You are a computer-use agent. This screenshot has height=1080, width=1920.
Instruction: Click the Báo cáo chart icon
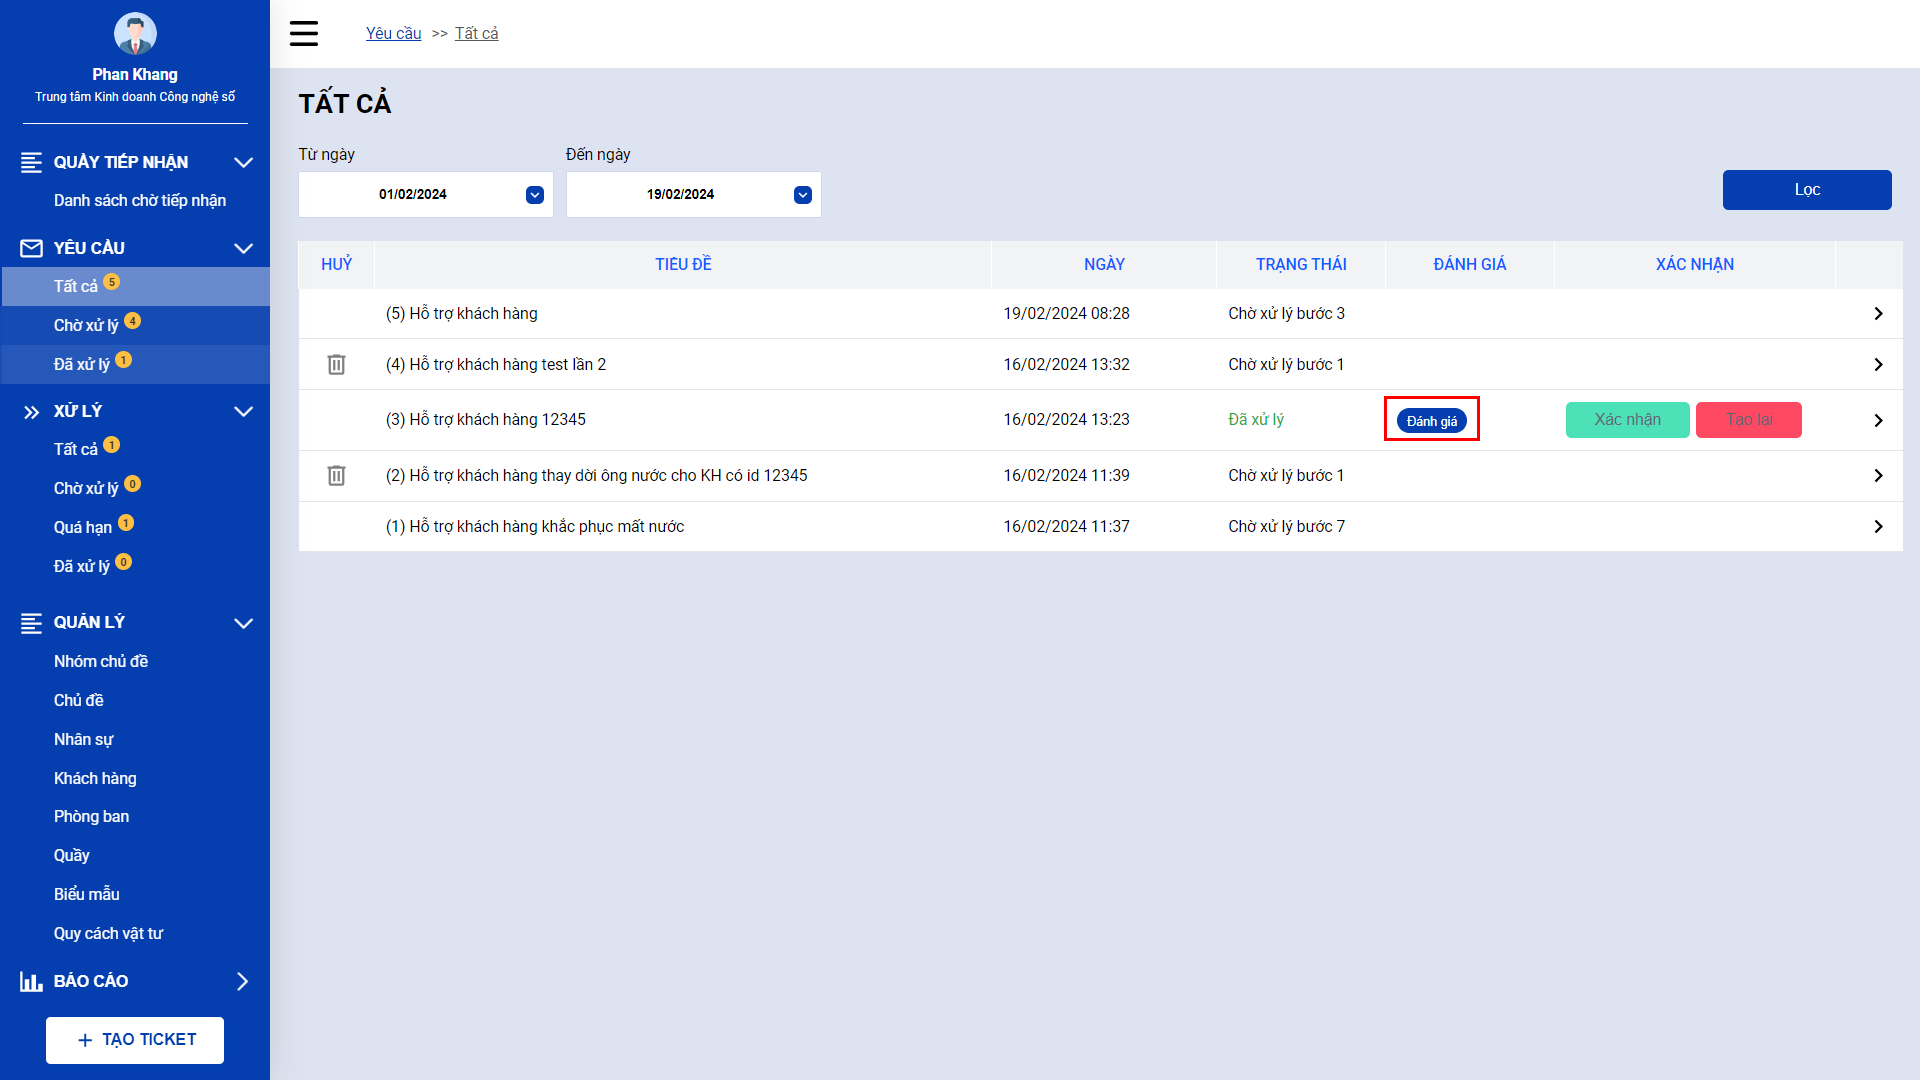[31, 981]
